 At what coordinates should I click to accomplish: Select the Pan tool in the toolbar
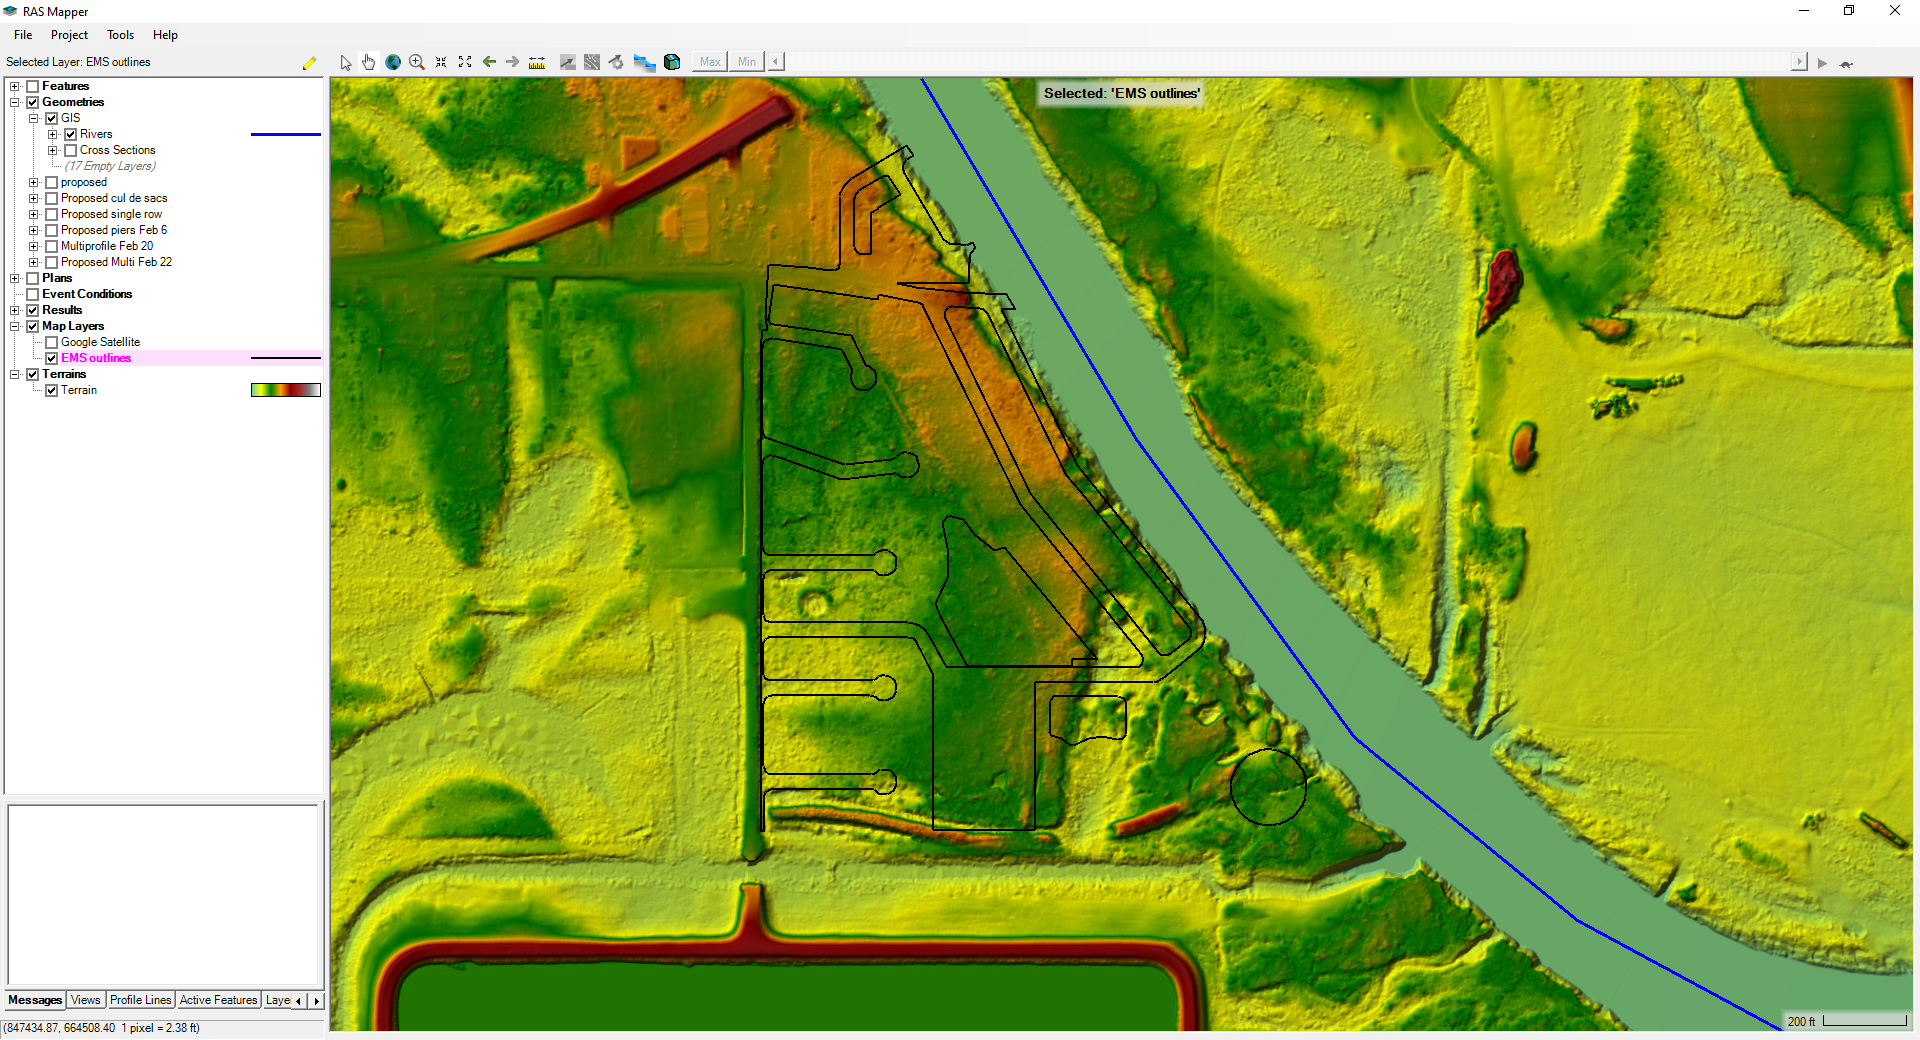369,61
